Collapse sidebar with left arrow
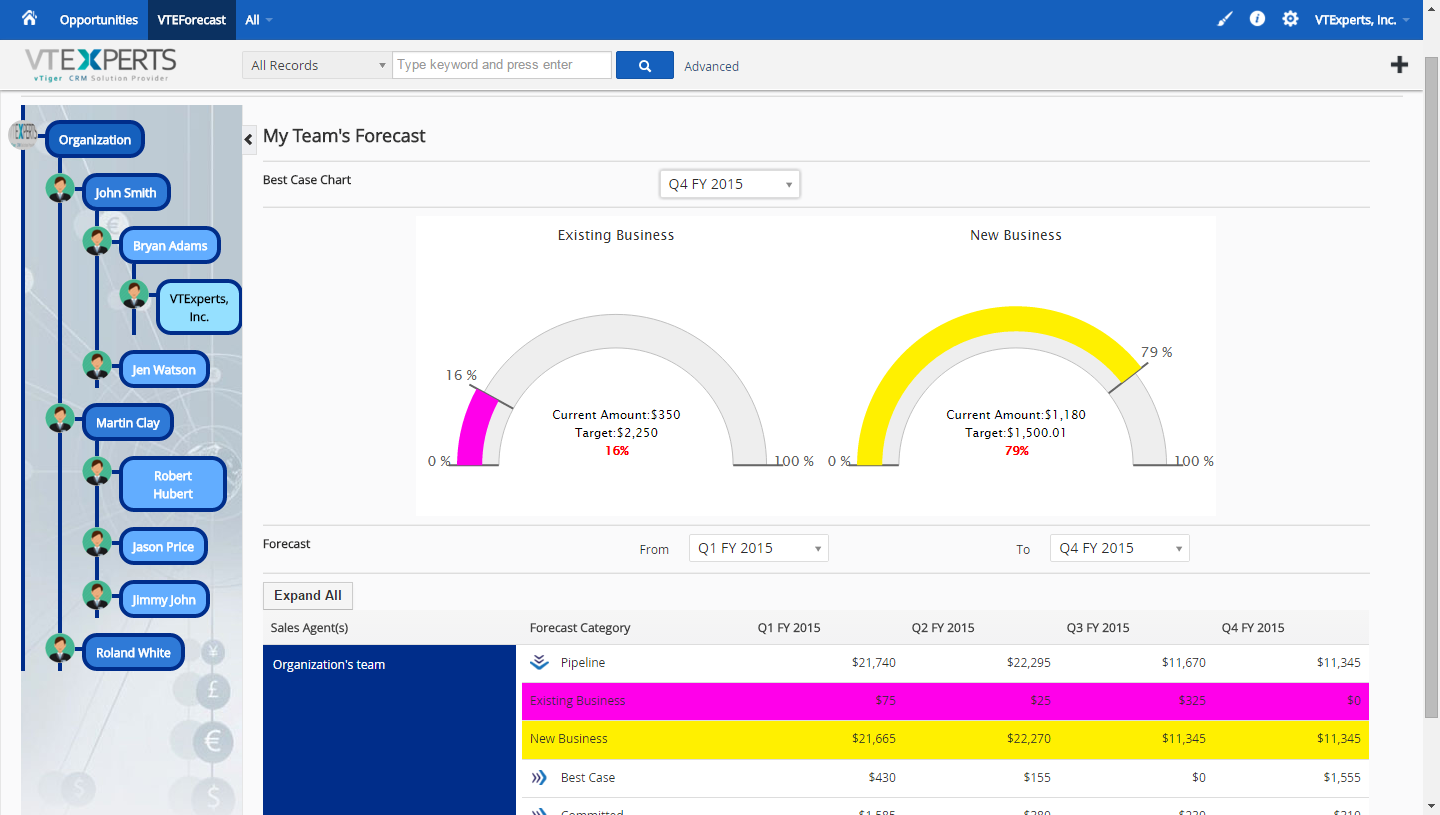The height and width of the screenshot is (815, 1440). [249, 140]
